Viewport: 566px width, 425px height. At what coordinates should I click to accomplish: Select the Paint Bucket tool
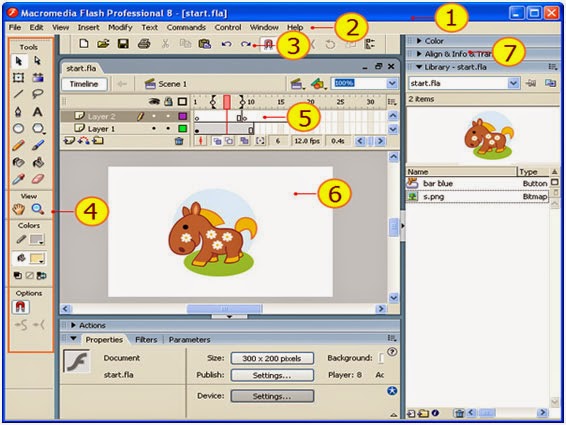tap(38, 162)
